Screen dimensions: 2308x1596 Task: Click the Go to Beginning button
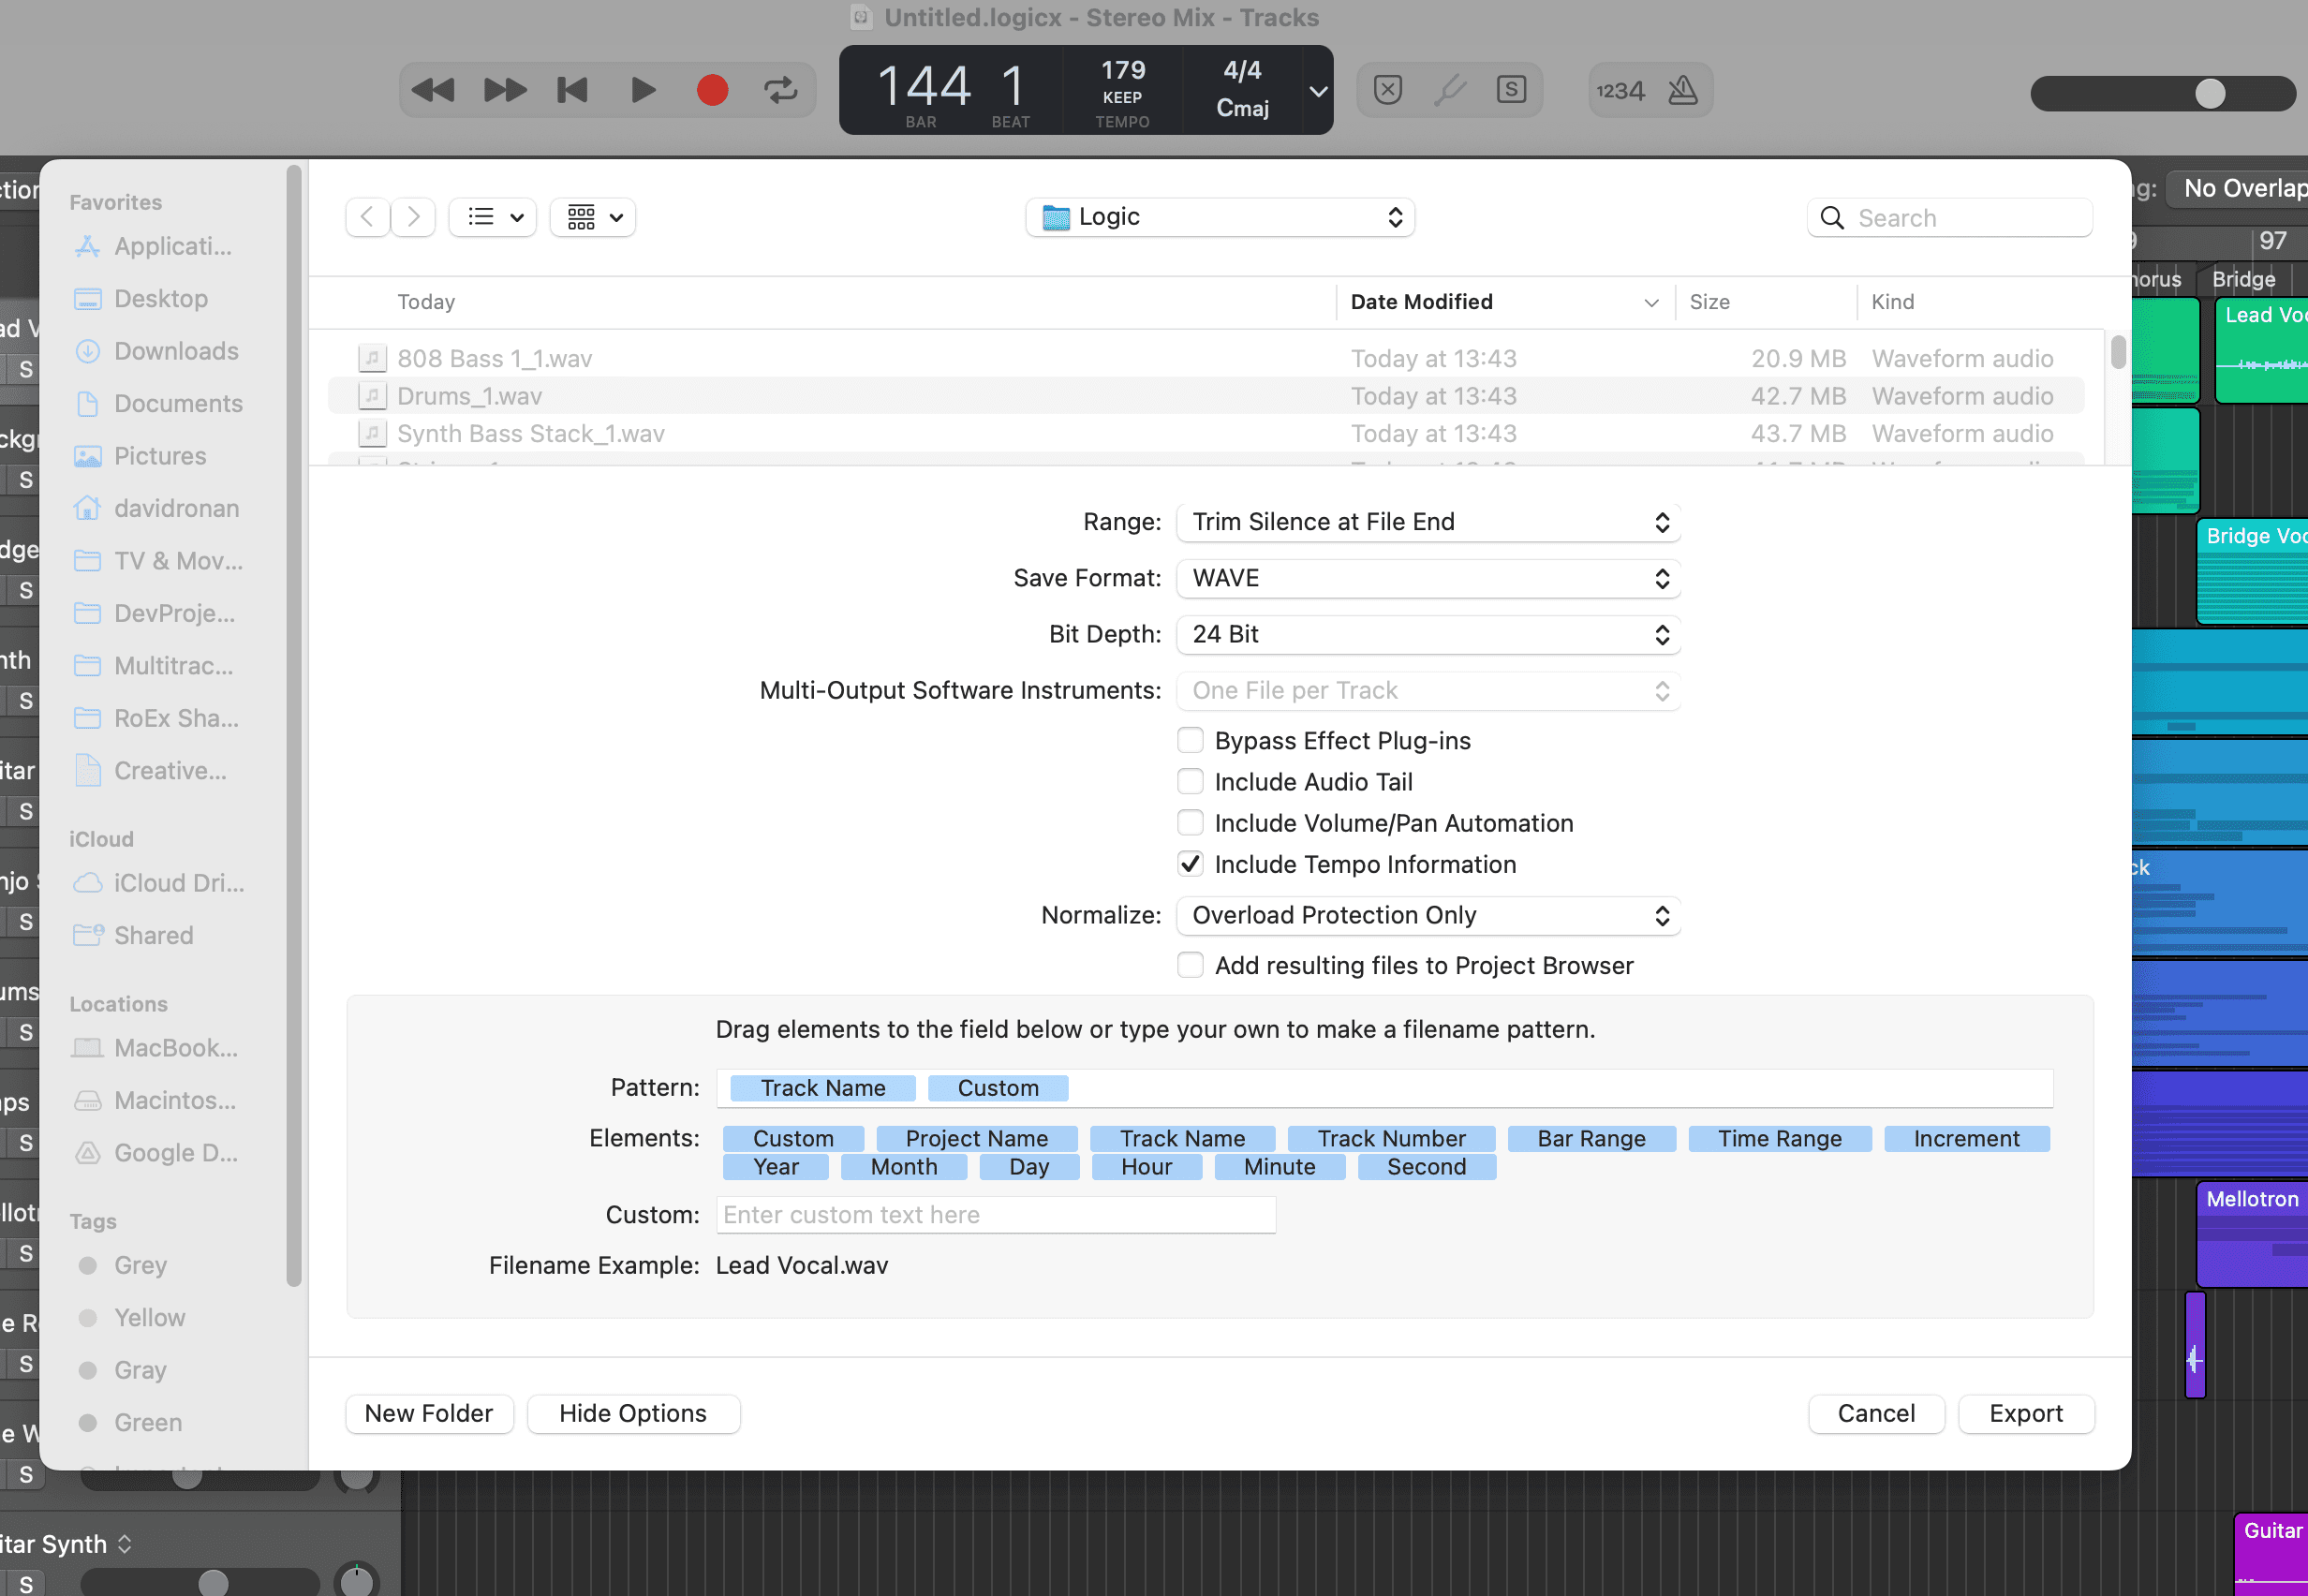coord(572,90)
